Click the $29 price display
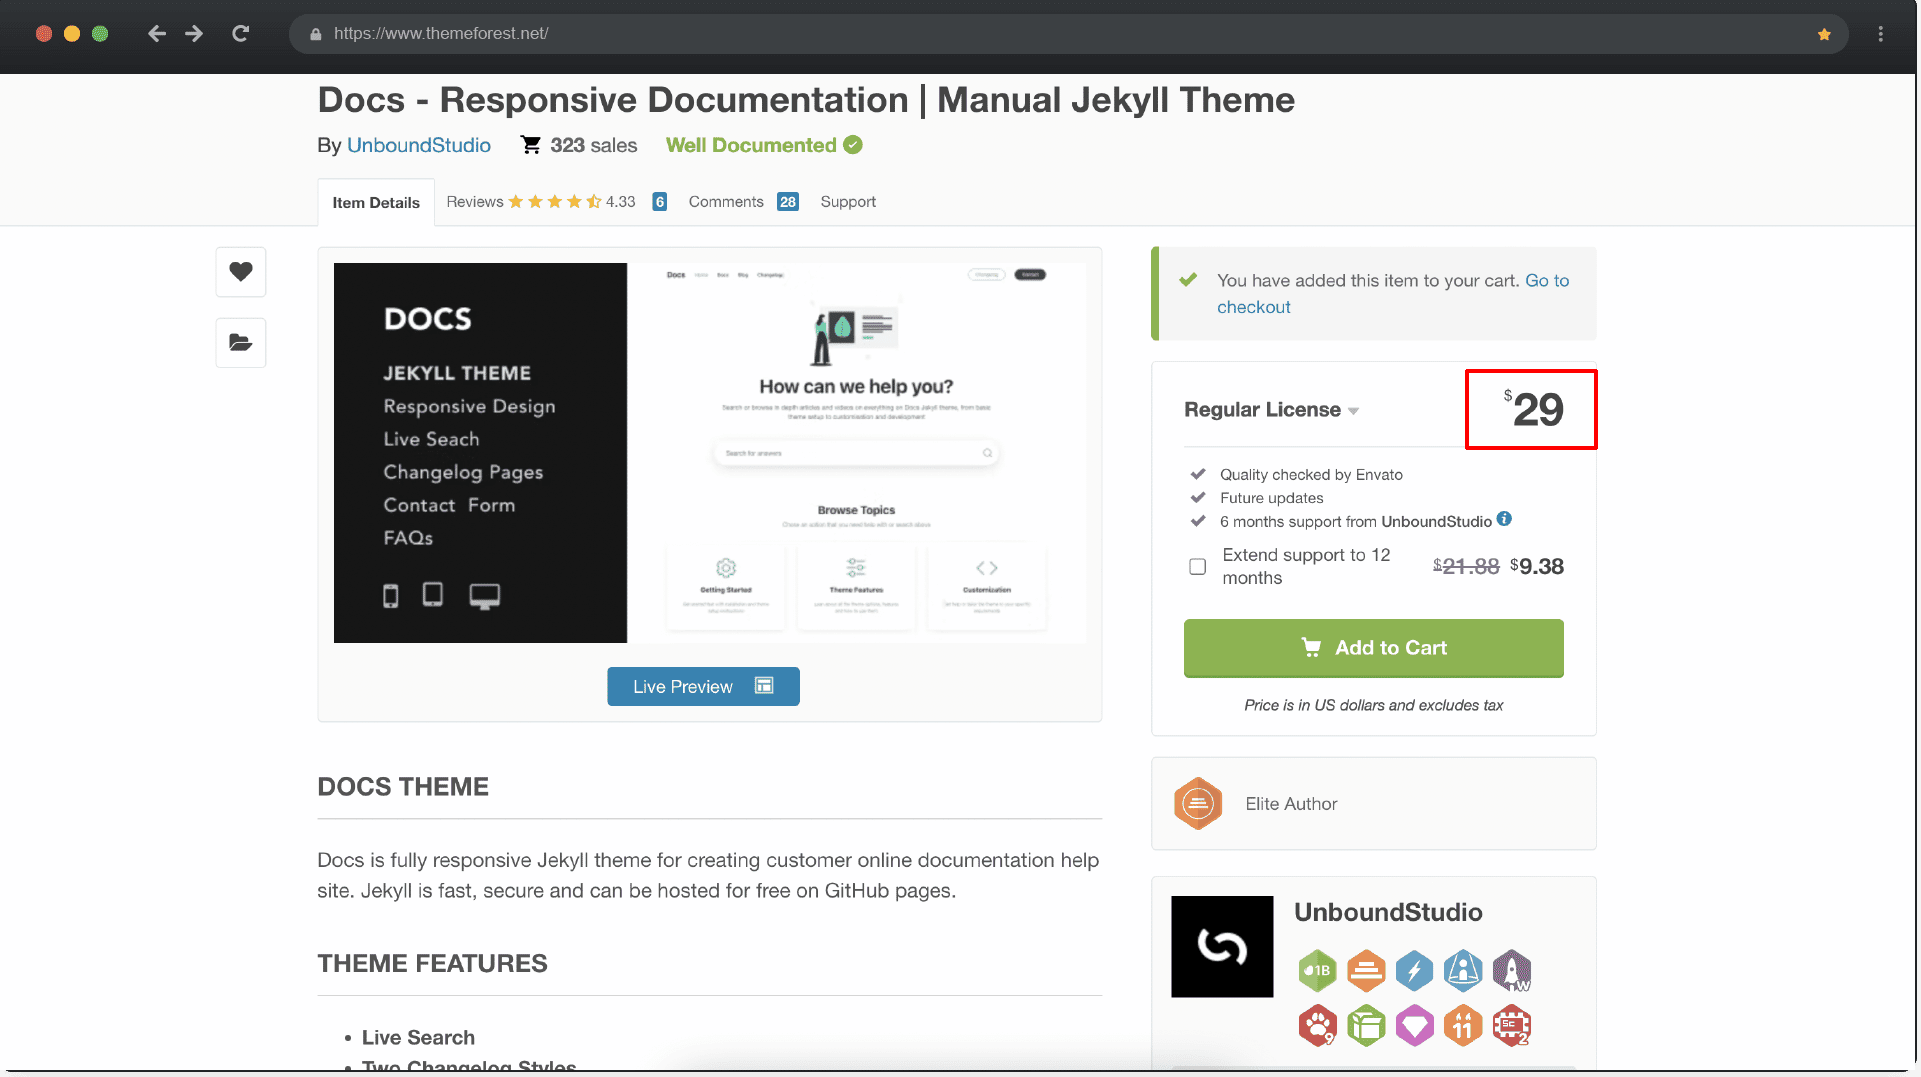 pyautogui.click(x=1533, y=408)
